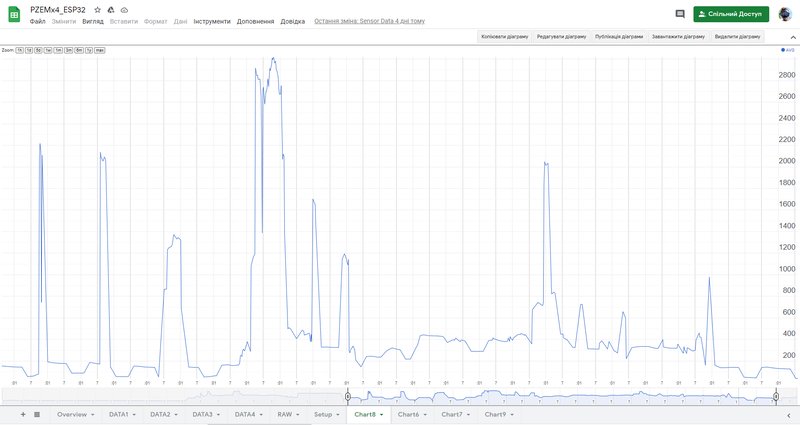The height and width of the screenshot is (425, 800).
Task: Open the Overview tab dropdown arrow
Action: pyautogui.click(x=92, y=415)
